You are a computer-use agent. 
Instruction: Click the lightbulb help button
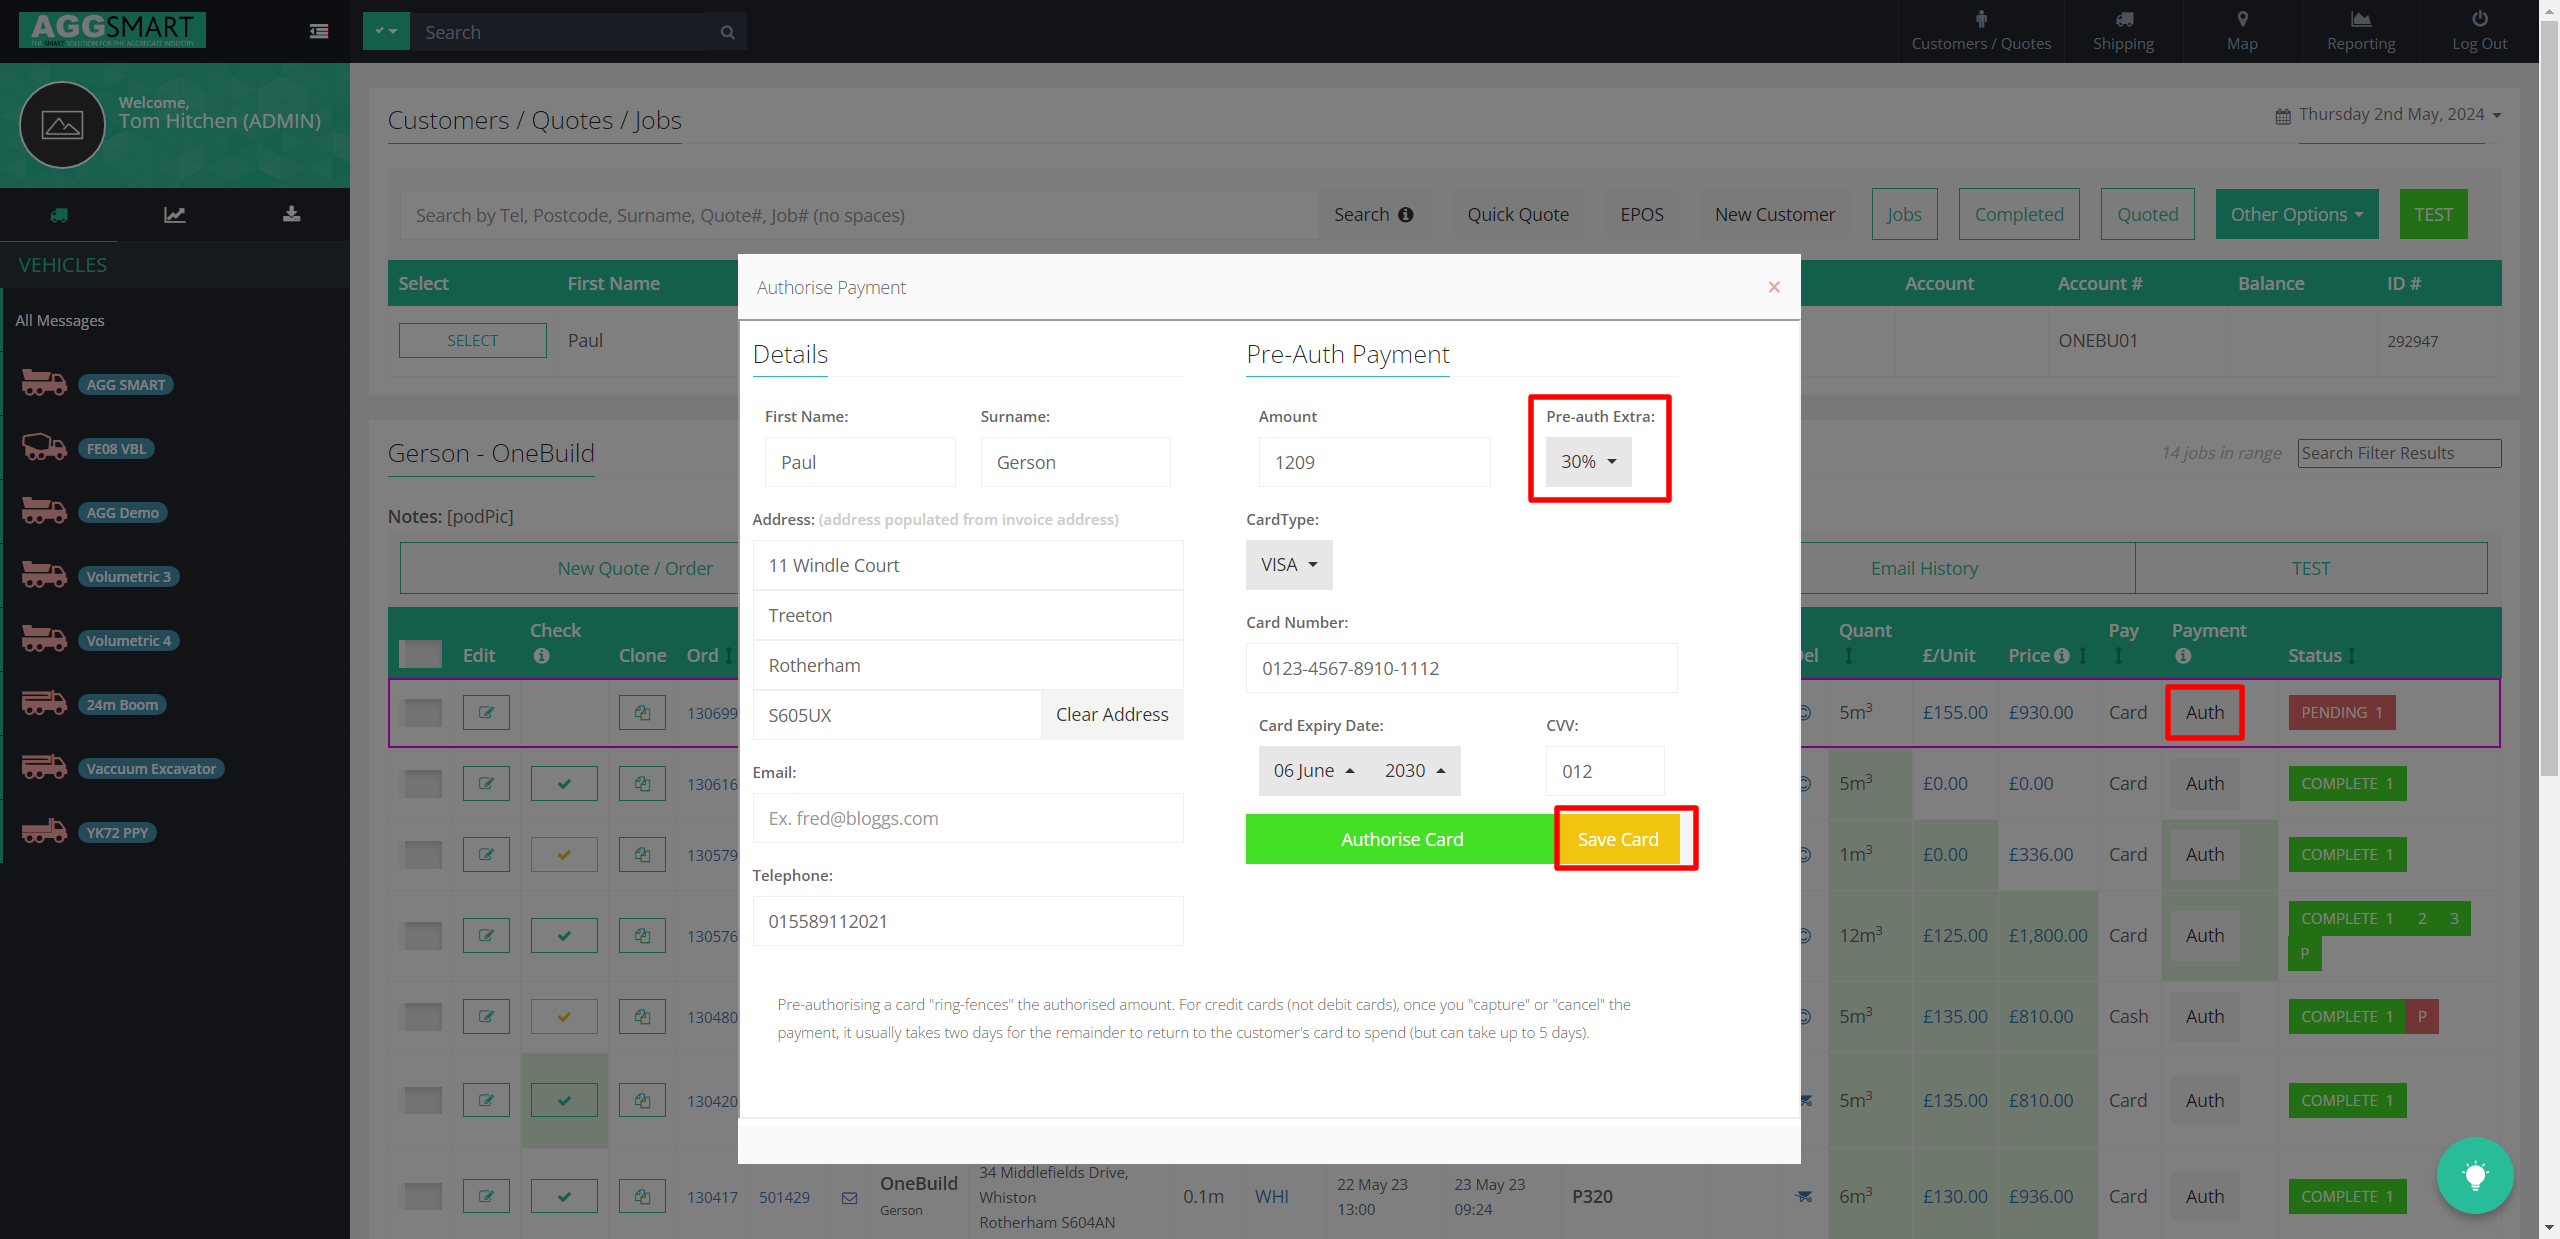[x=2474, y=1176]
